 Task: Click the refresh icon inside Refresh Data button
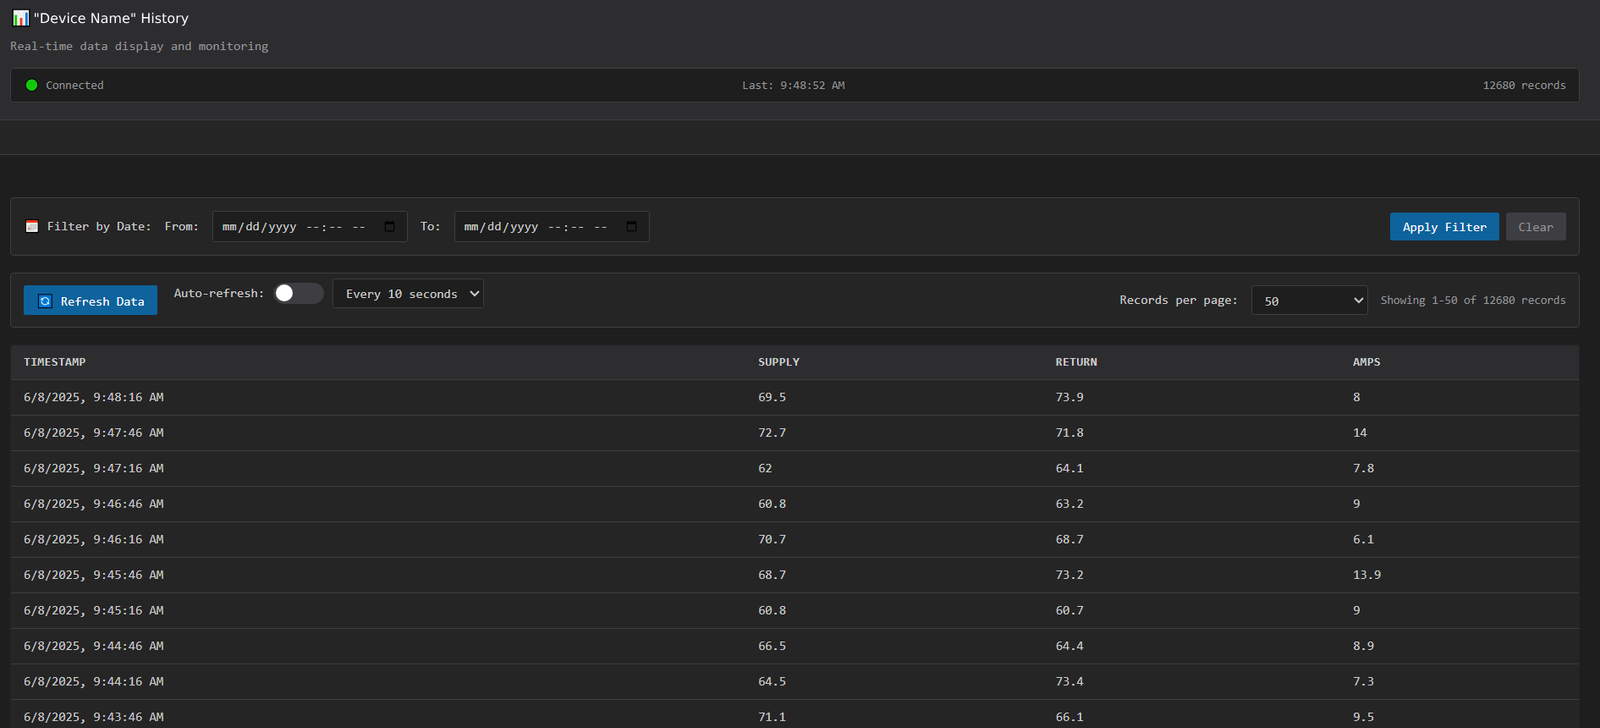tap(45, 301)
